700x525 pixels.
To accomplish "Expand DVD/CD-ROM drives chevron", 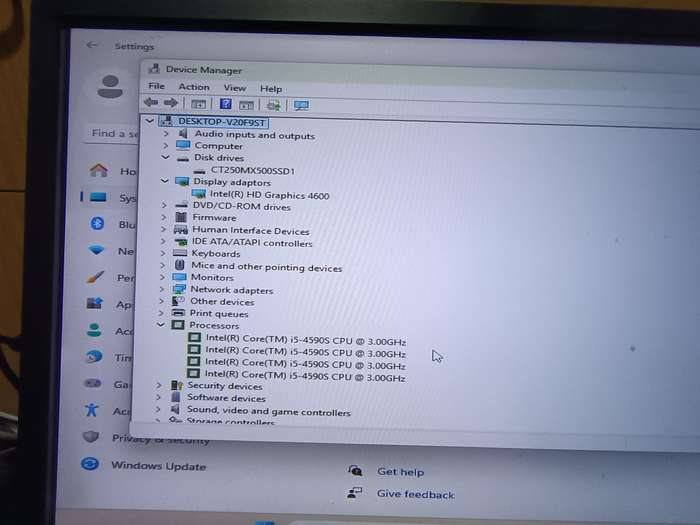I will pos(164,205).
